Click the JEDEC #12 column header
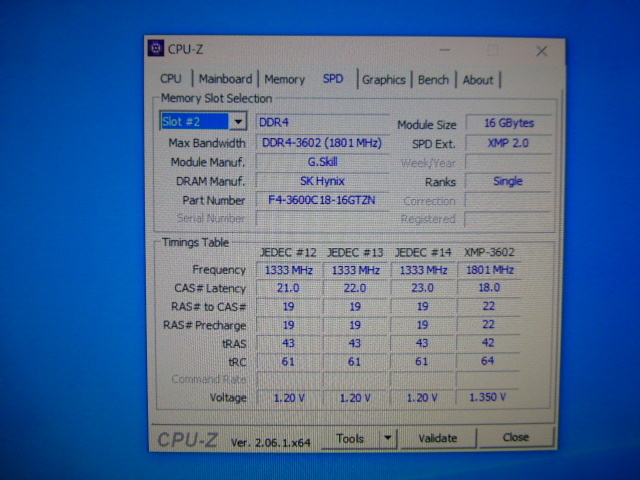 [288, 252]
